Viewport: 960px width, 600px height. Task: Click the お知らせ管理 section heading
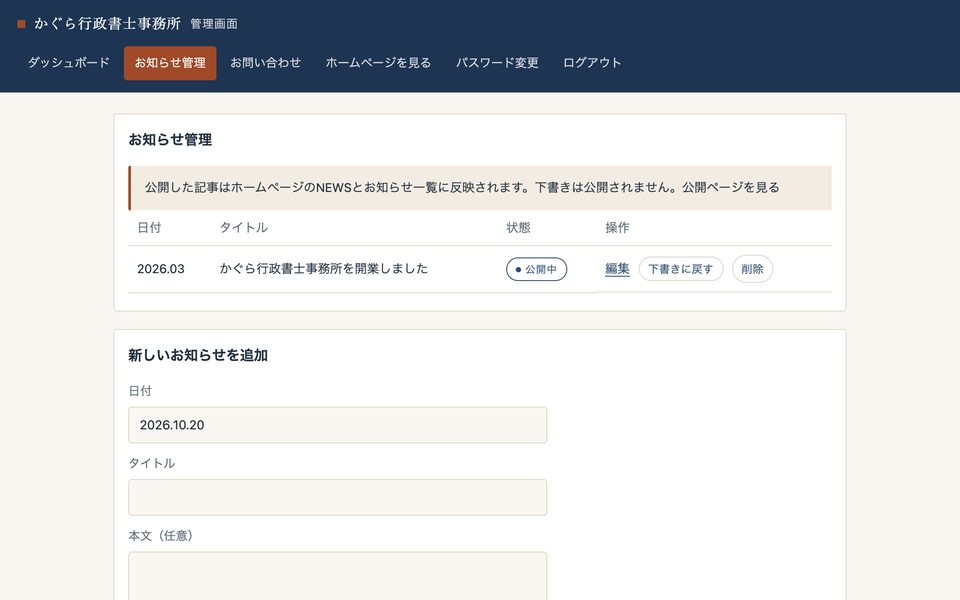coord(170,140)
